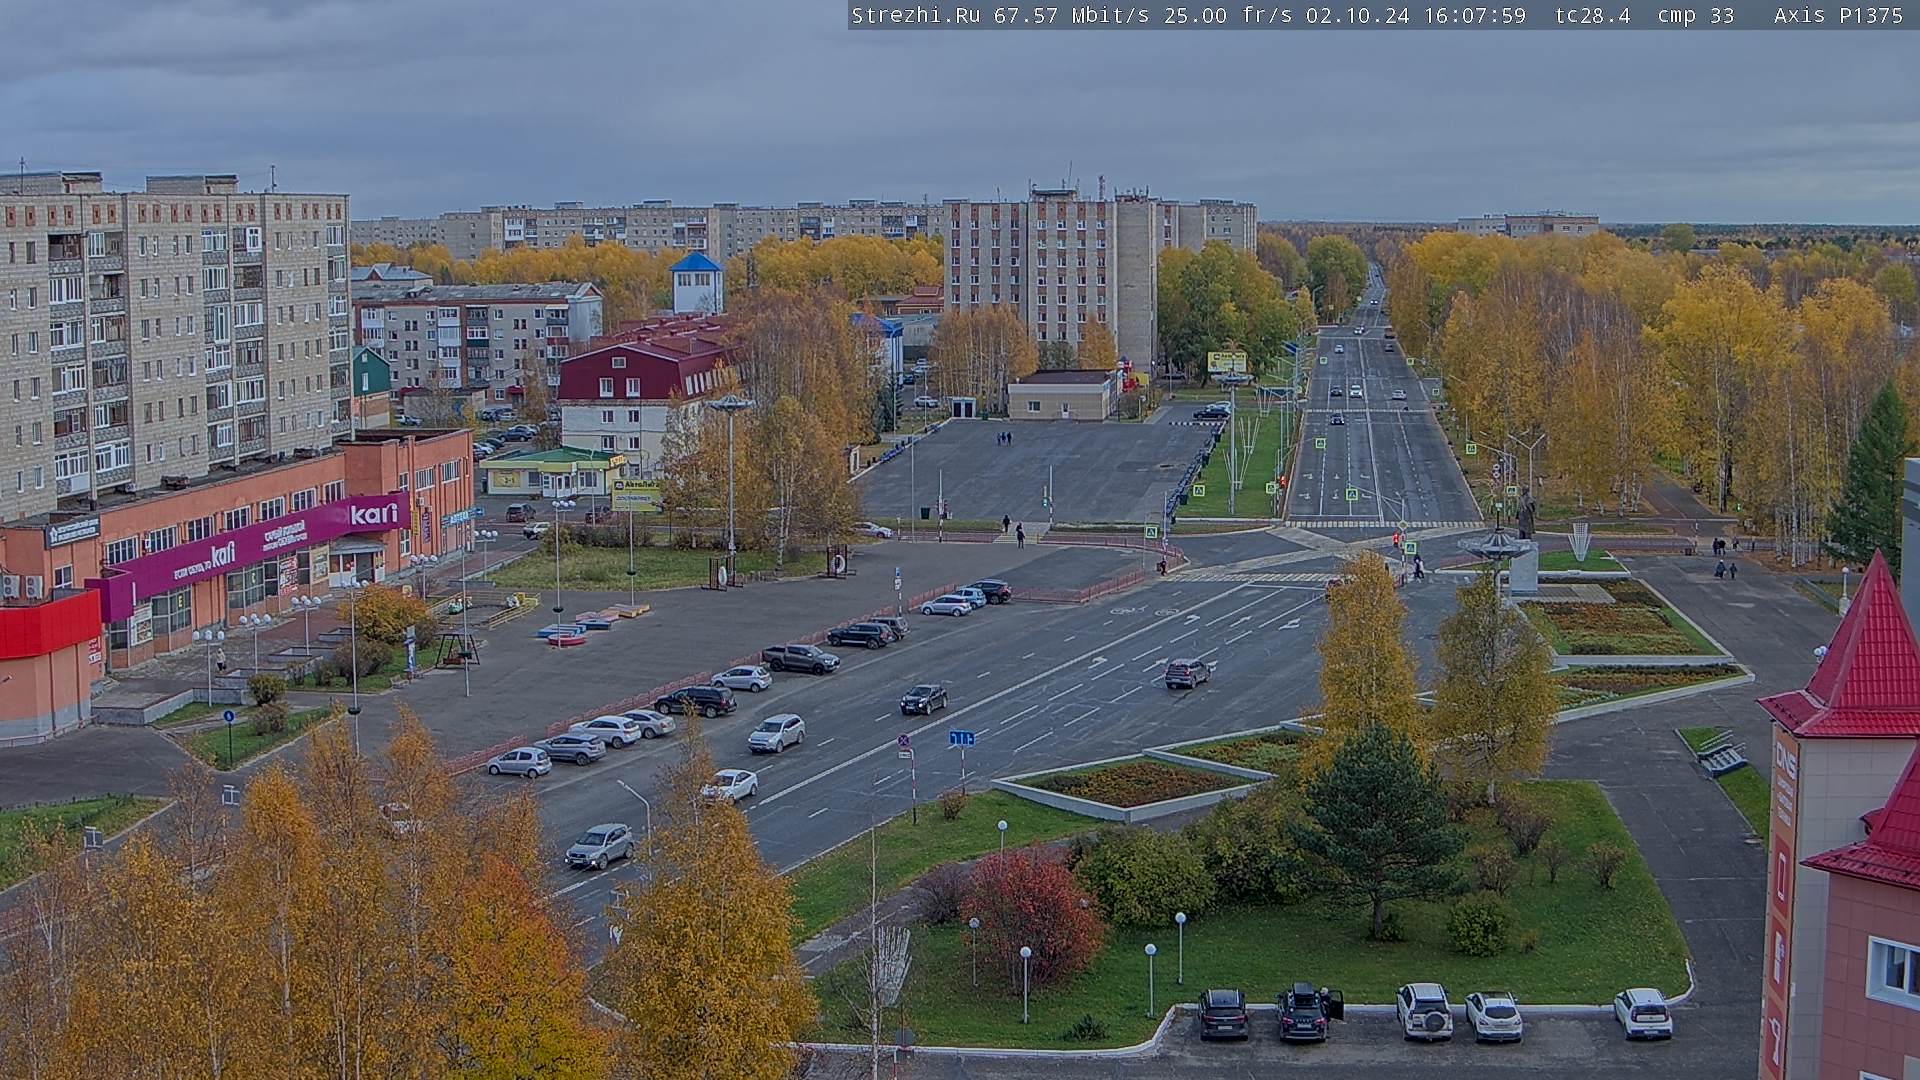Image resolution: width=1920 pixels, height=1080 pixels.
Task: Click the cmp 33 compression value
Action: click(x=1695, y=15)
